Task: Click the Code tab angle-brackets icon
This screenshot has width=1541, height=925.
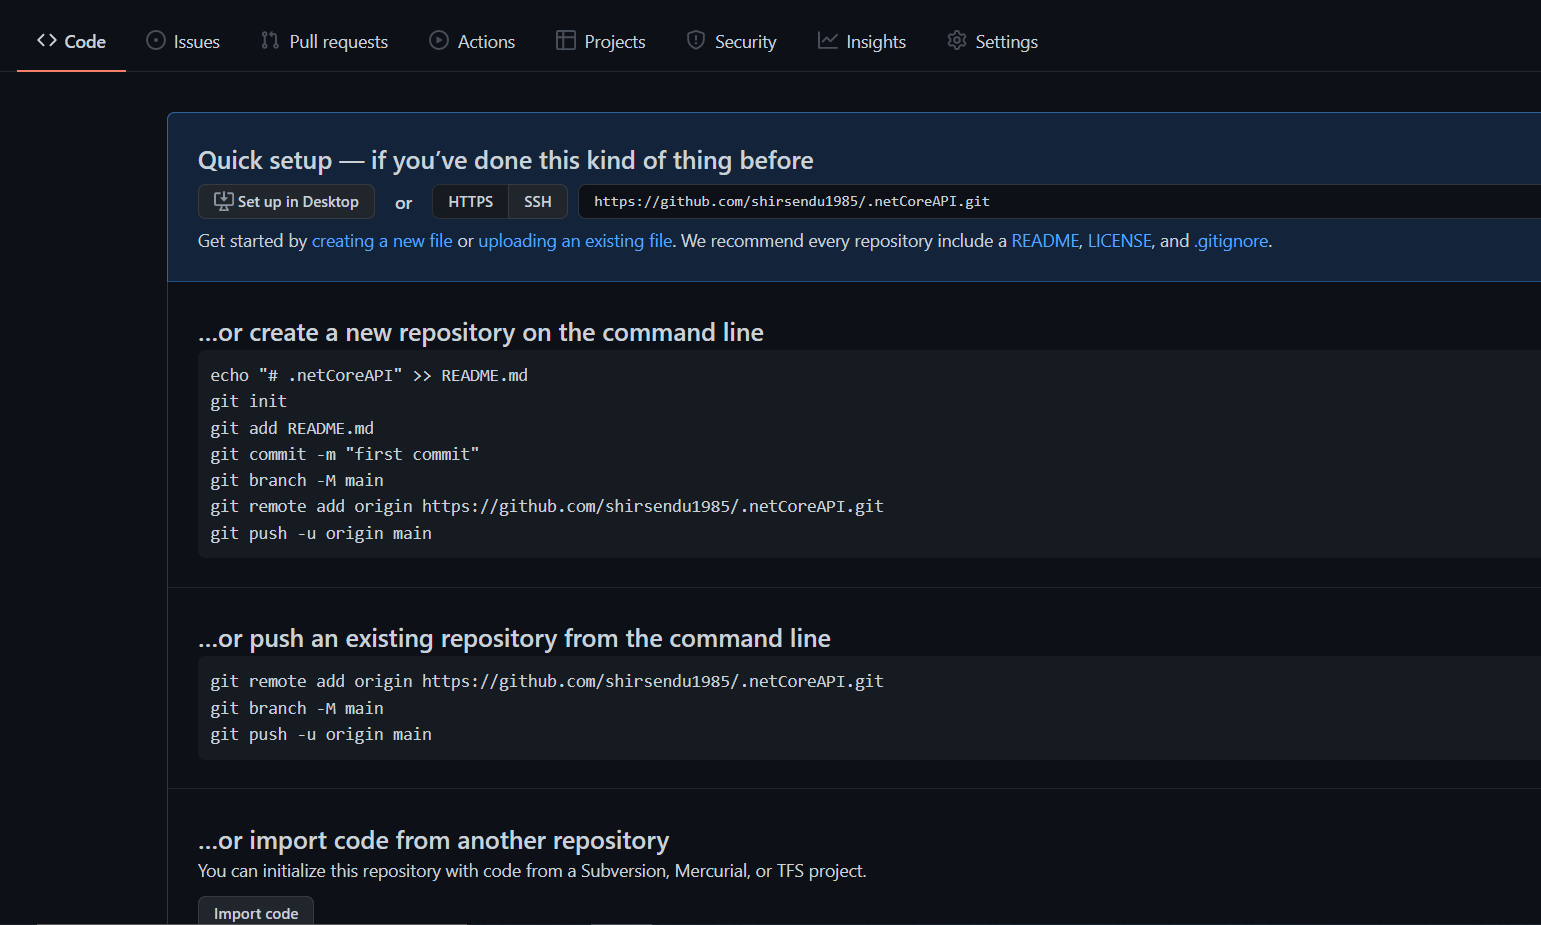Action: click(47, 41)
